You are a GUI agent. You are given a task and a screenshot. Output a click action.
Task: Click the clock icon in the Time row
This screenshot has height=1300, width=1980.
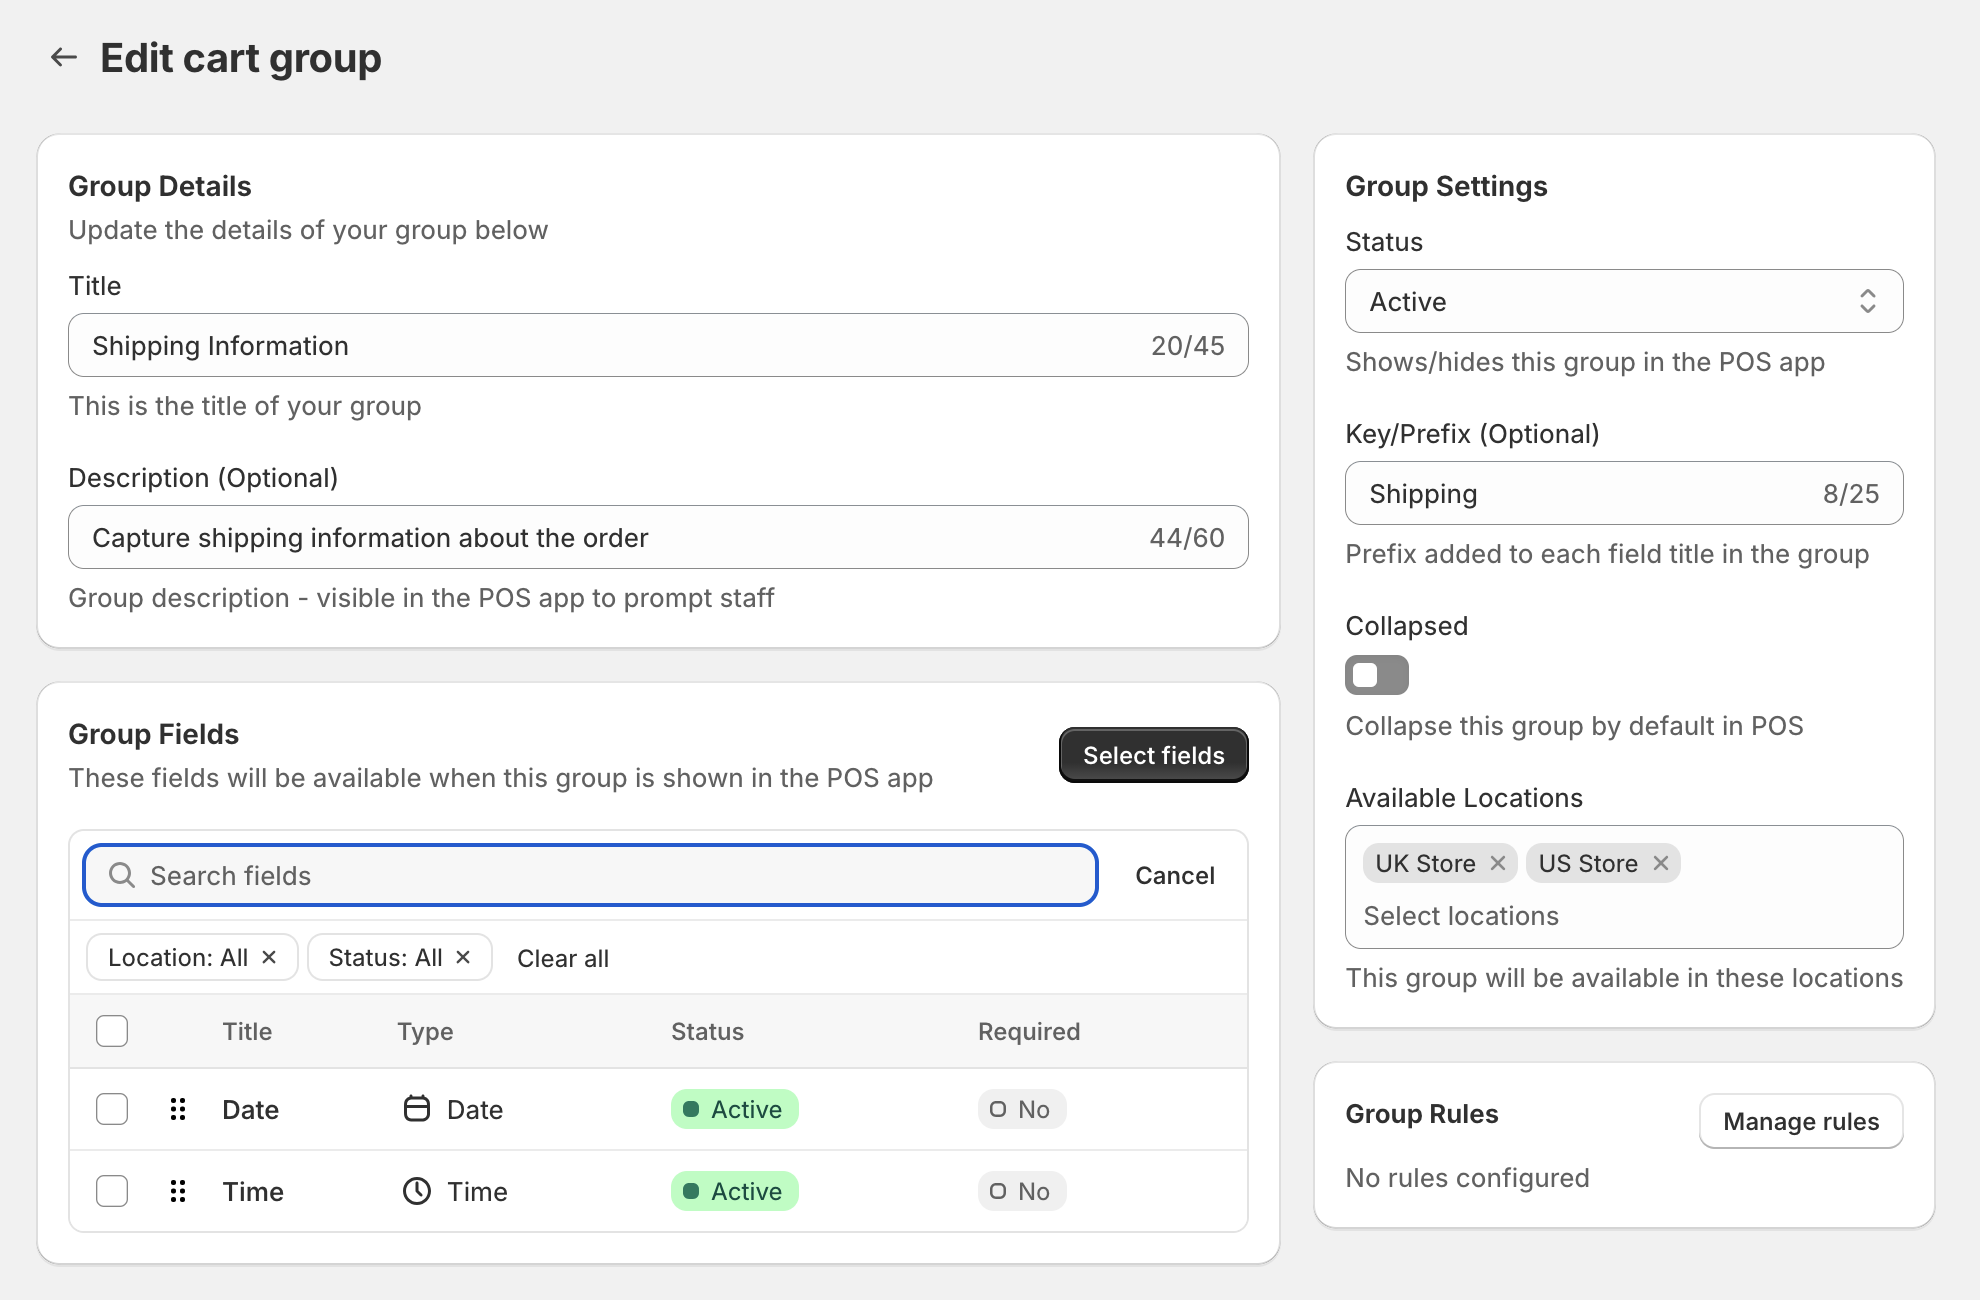pyautogui.click(x=417, y=1191)
